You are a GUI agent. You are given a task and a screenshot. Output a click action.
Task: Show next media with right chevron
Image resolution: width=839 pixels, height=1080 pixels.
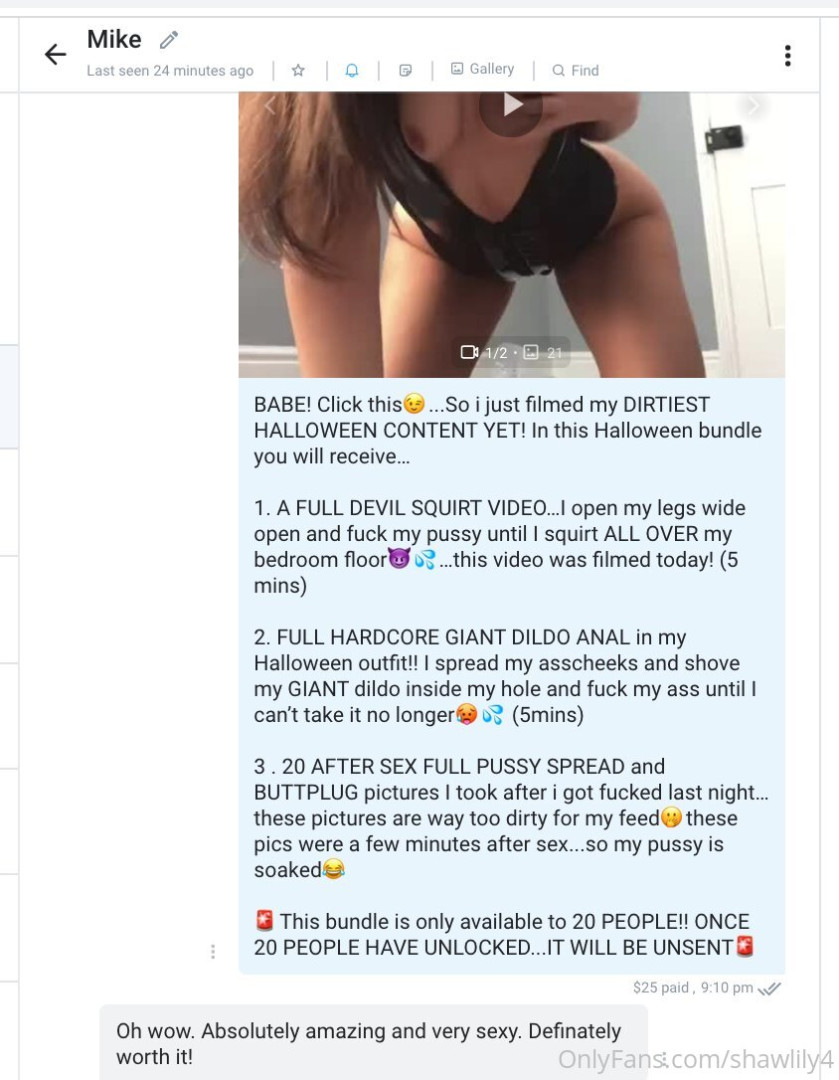752,105
